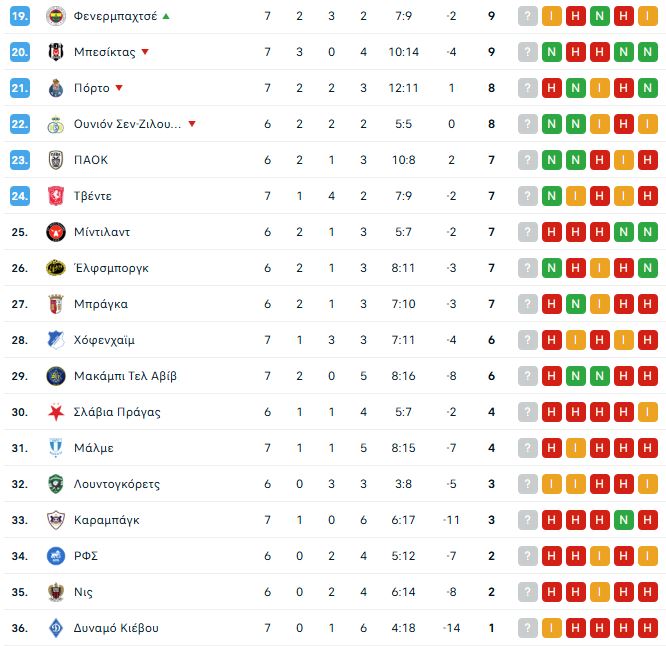Click the gray question mark in Πόρτο row
Screen dimensions: 666x646
click(527, 88)
